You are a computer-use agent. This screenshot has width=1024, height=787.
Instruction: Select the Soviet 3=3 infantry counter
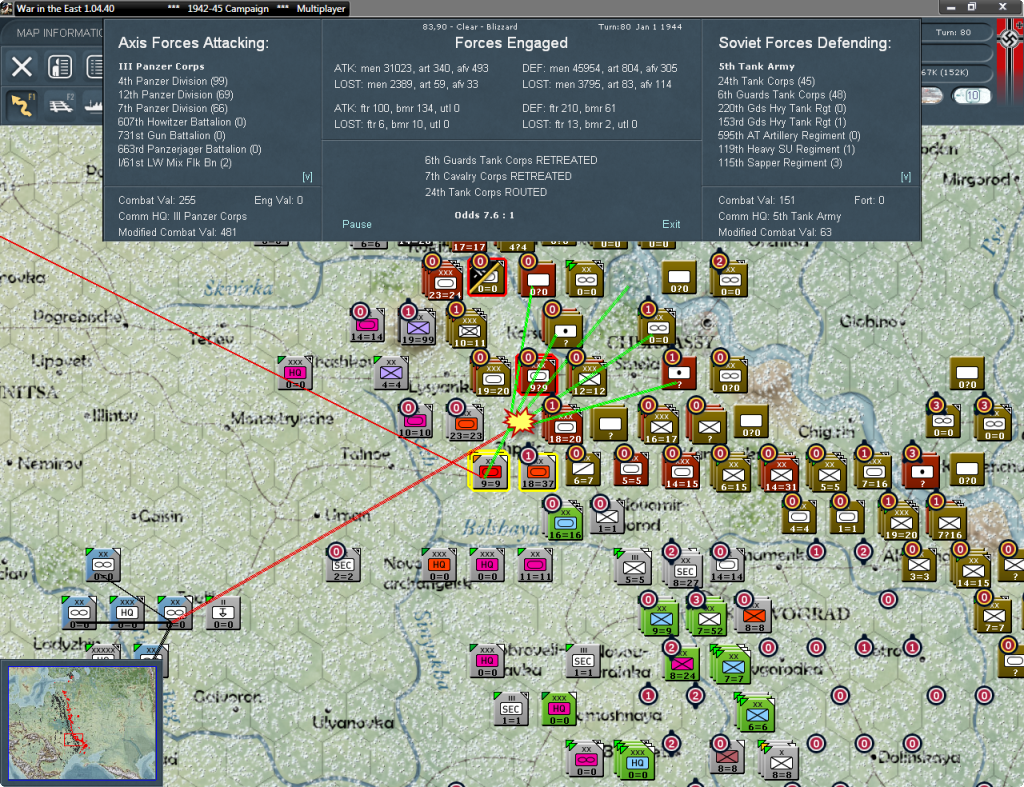click(919, 565)
